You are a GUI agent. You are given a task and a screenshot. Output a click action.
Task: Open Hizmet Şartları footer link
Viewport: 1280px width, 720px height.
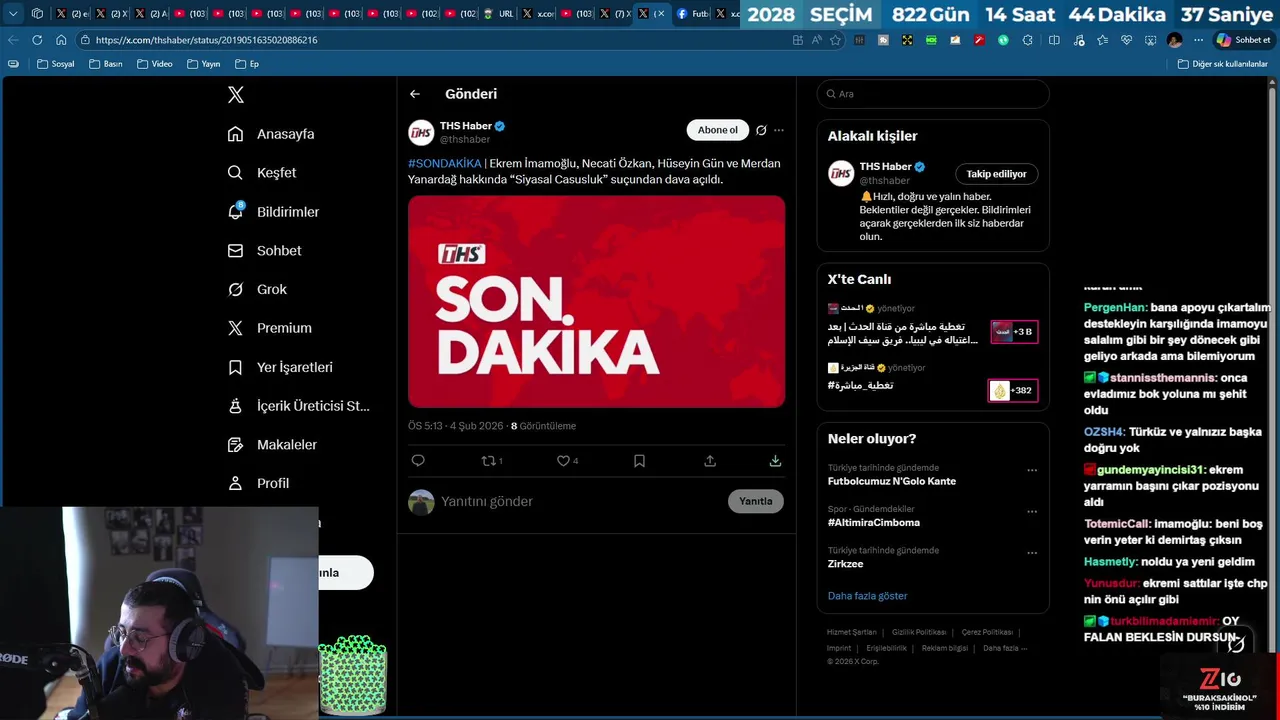pyautogui.click(x=851, y=632)
